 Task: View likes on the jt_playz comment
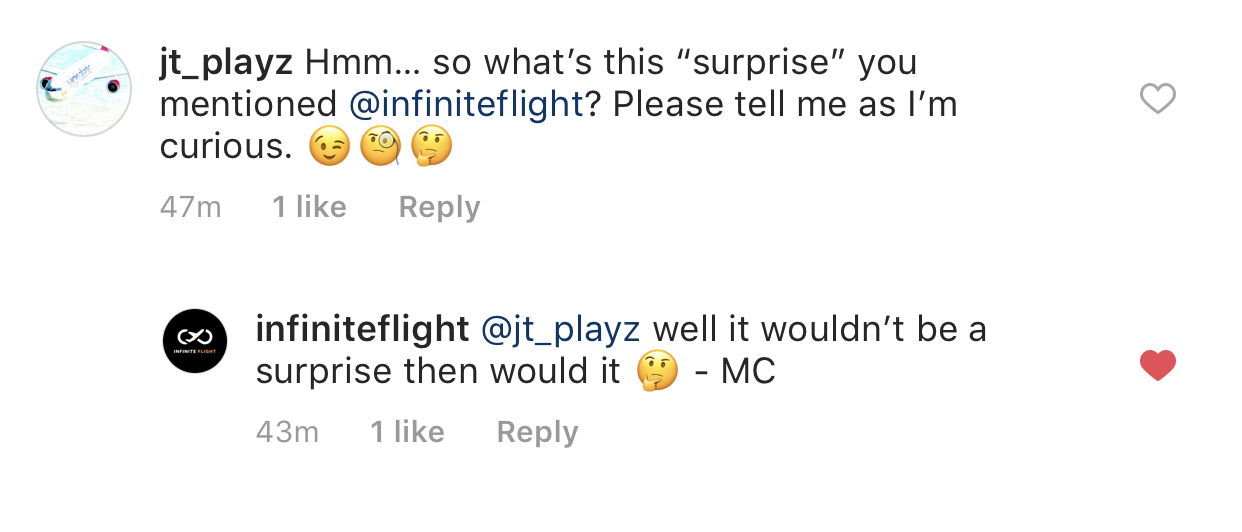[309, 207]
